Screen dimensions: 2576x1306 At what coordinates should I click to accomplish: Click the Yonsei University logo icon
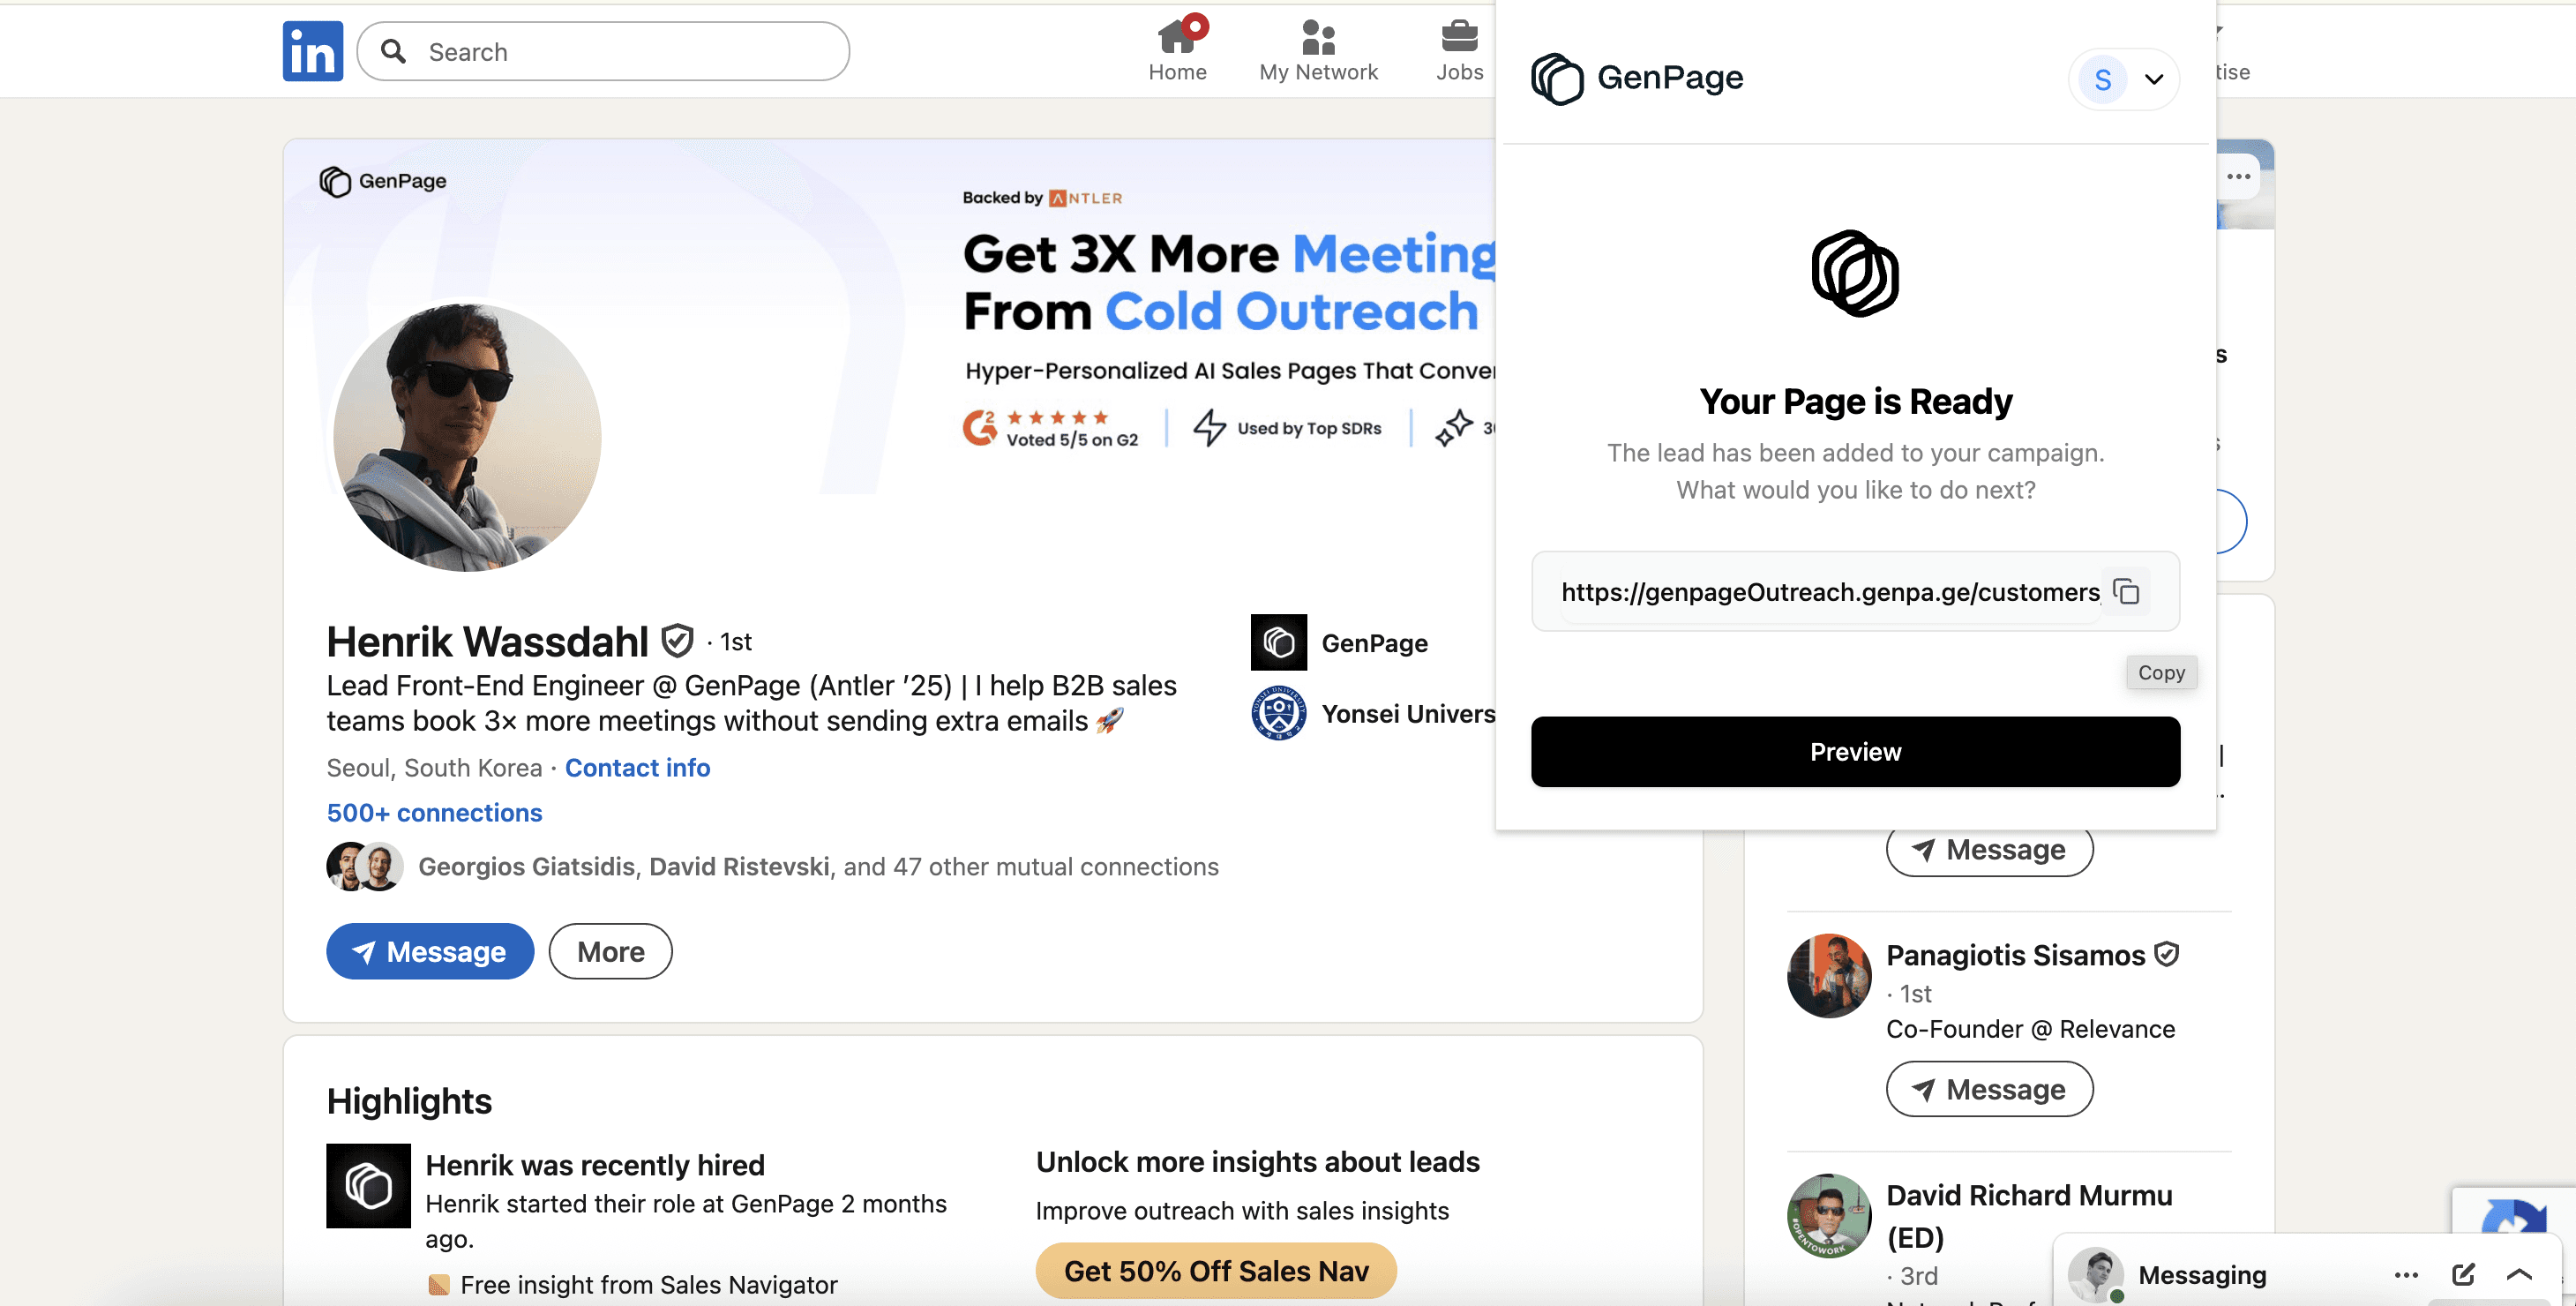point(1278,713)
